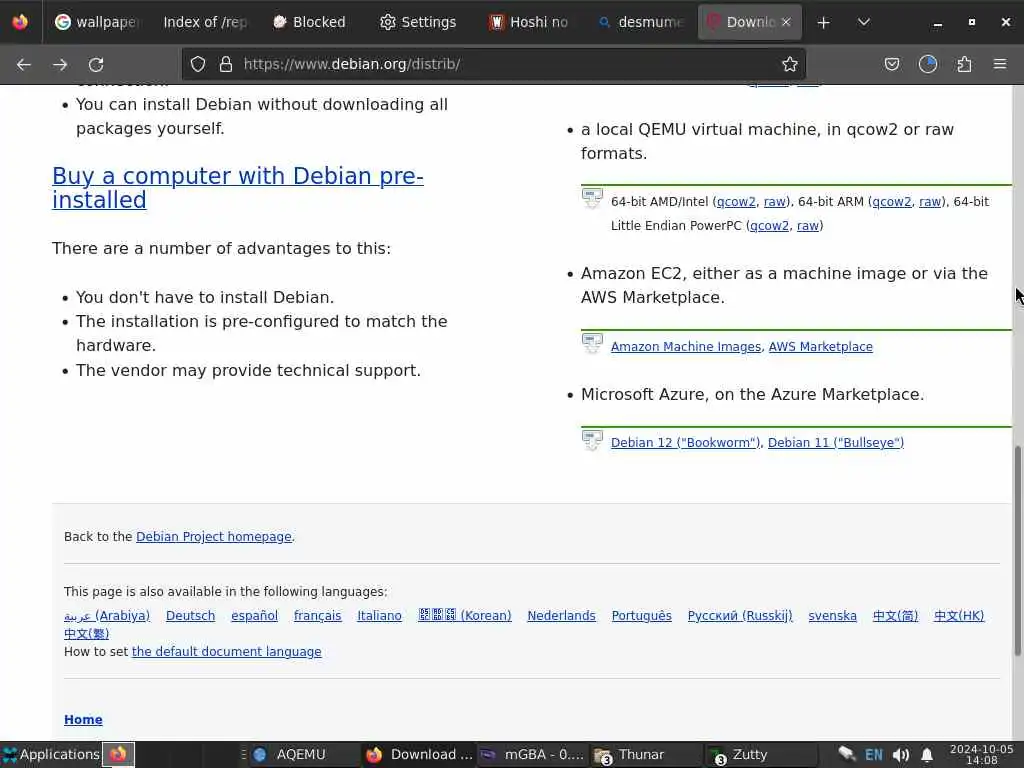The width and height of the screenshot is (1024, 768).
Task: View site security padlock info
Action: pos(226,64)
